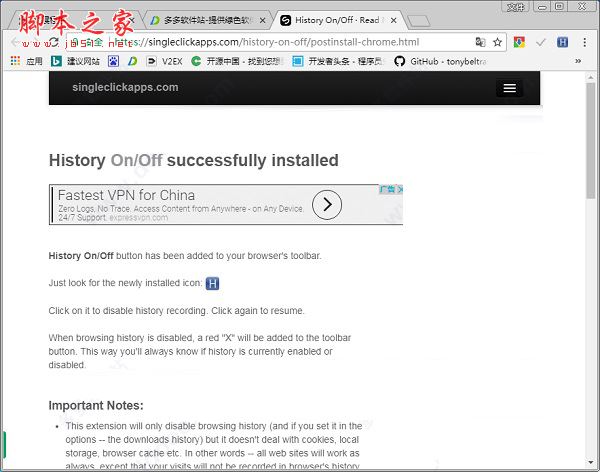Open the blue-green D bookmark icon
Screen dimensions: 600x472
[132, 61]
